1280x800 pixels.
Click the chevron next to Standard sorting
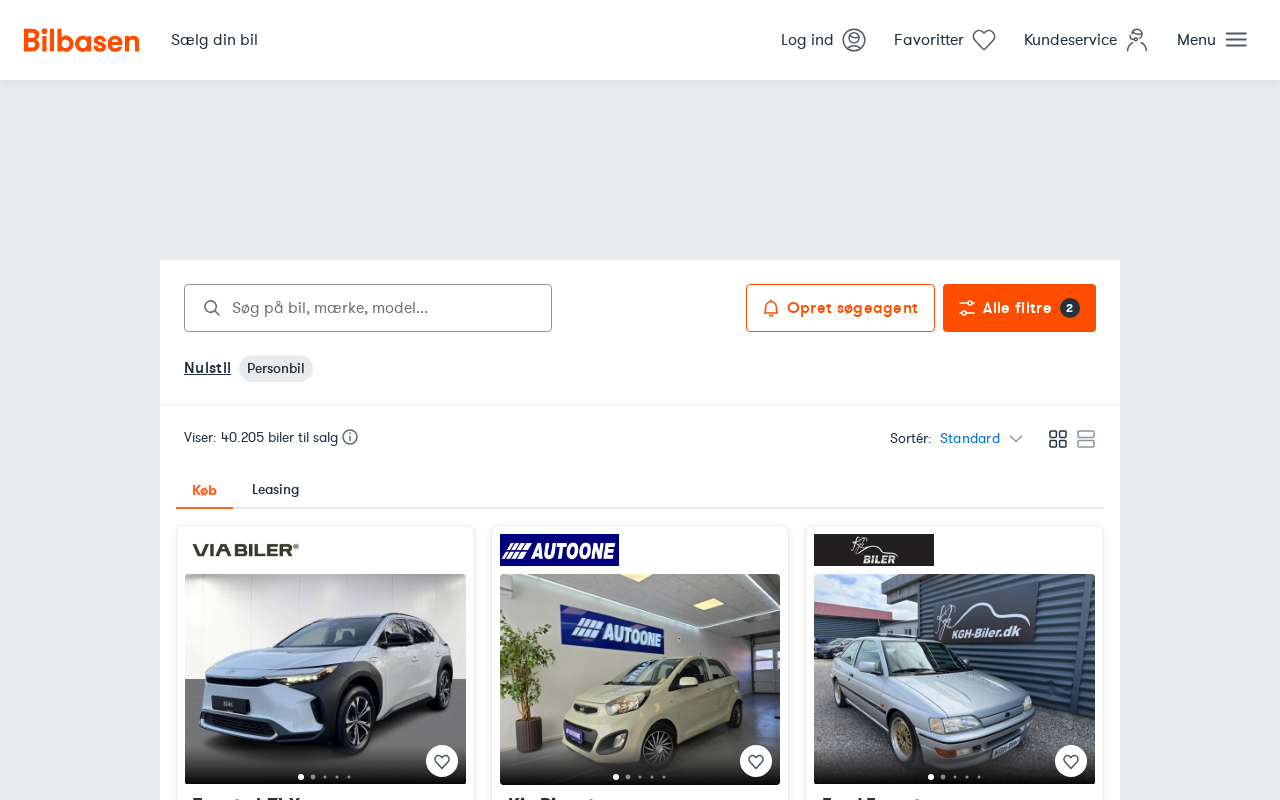click(1016, 438)
